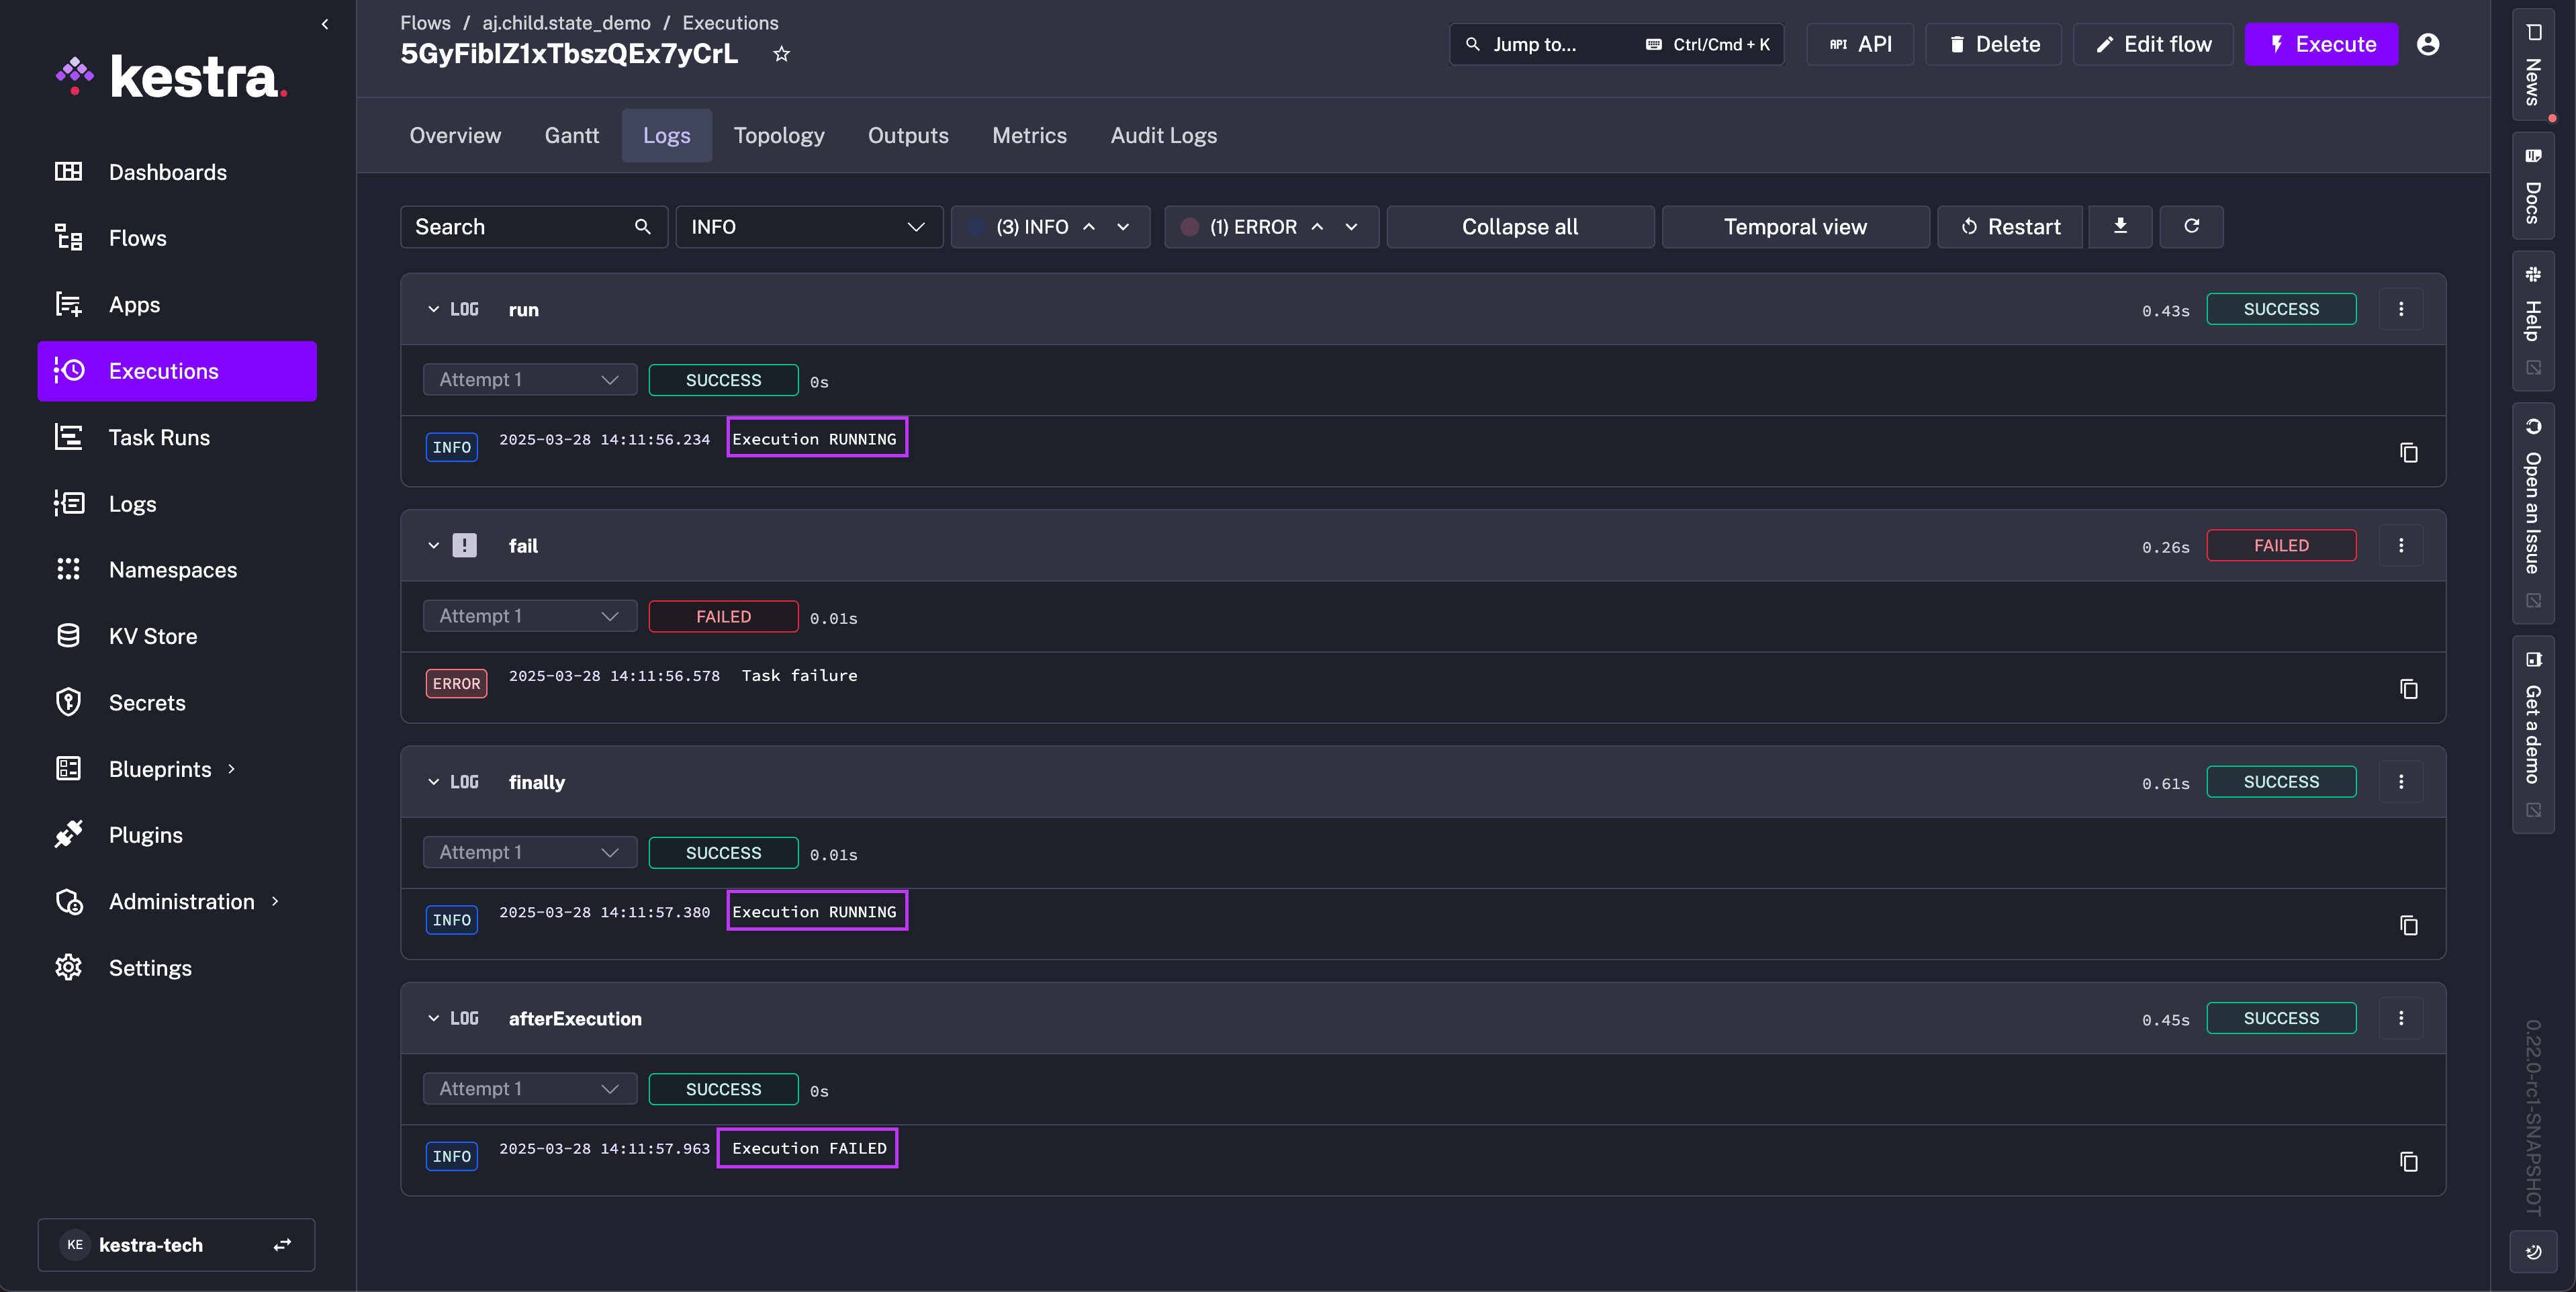
Task: Collapse the run task log section
Action: (x=433, y=310)
